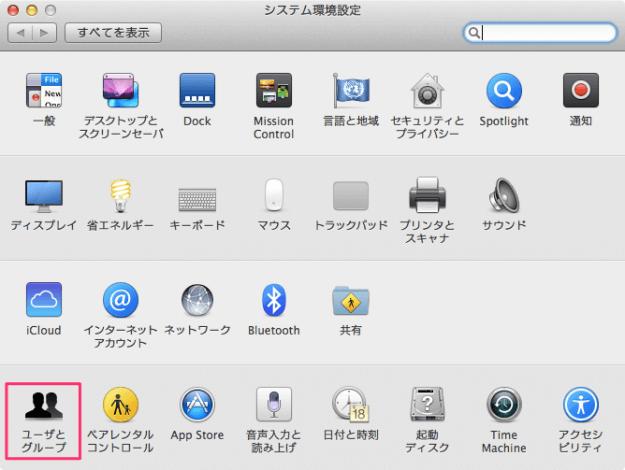Open サウンド speaker icon

coord(504,195)
